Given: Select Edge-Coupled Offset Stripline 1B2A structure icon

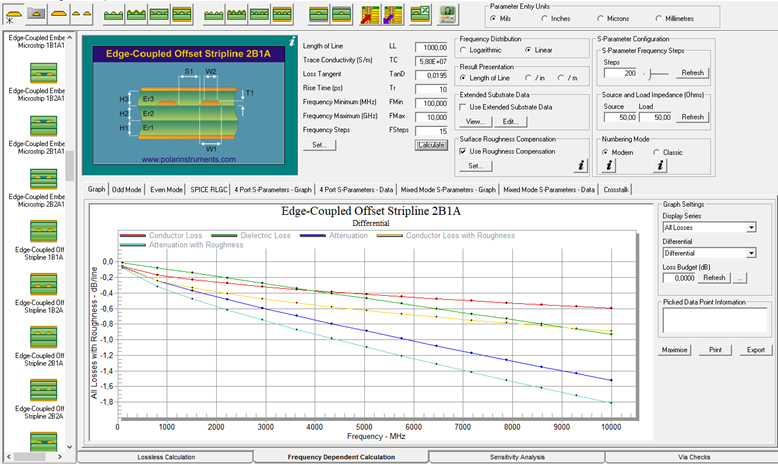Looking at the screenshot, I should (44, 285).
